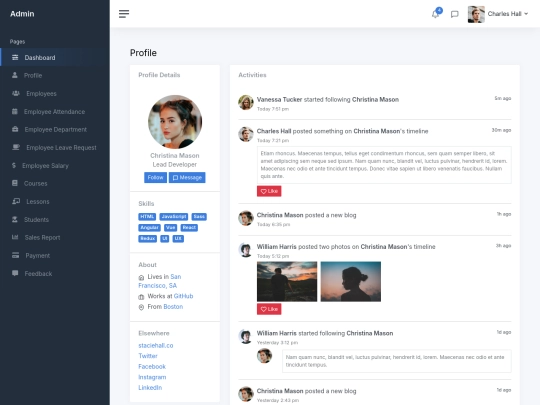Open Employee Leave Request page

55,147
